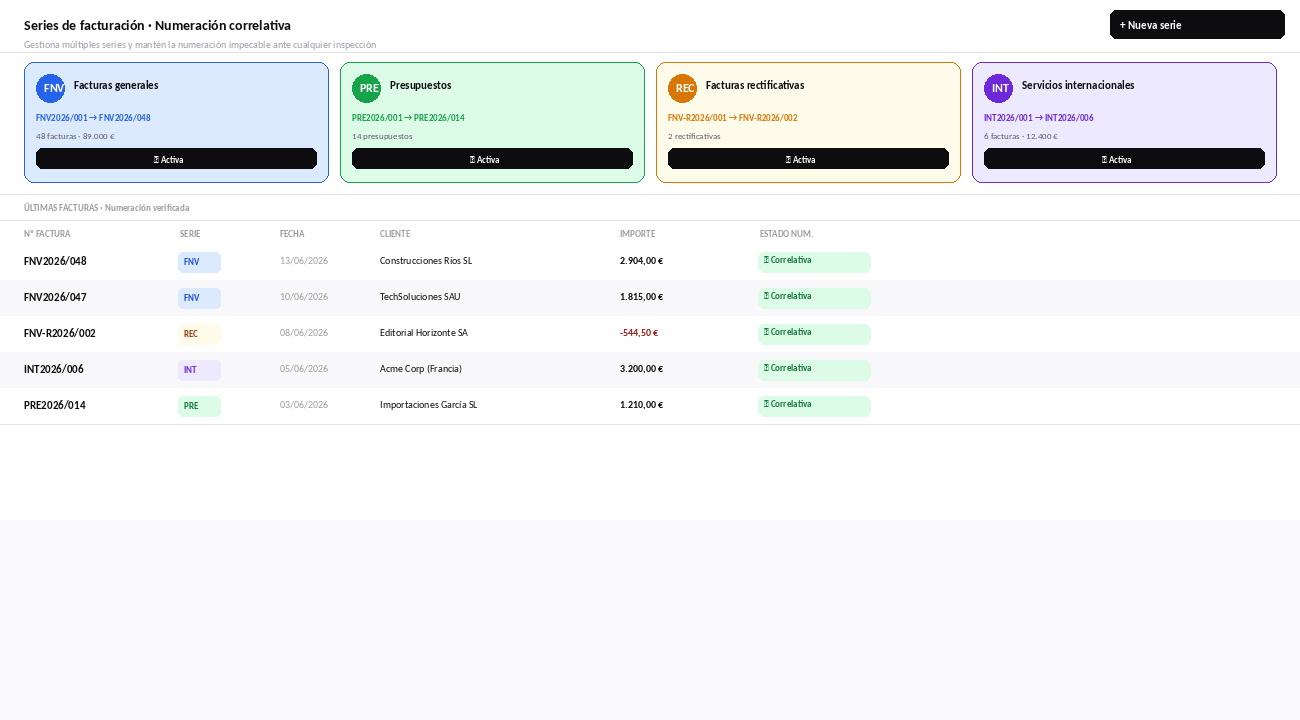Click Correlativa status for INT2026/006
This screenshot has height=720, width=1300.
(x=814, y=370)
